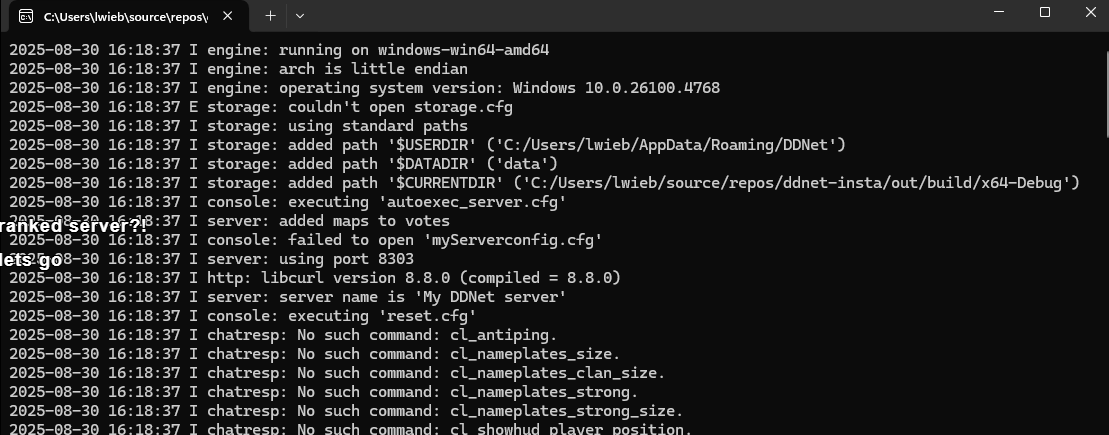Maximize the terminal window
Screen dimensions: 1109x435
tap(1045, 12)
